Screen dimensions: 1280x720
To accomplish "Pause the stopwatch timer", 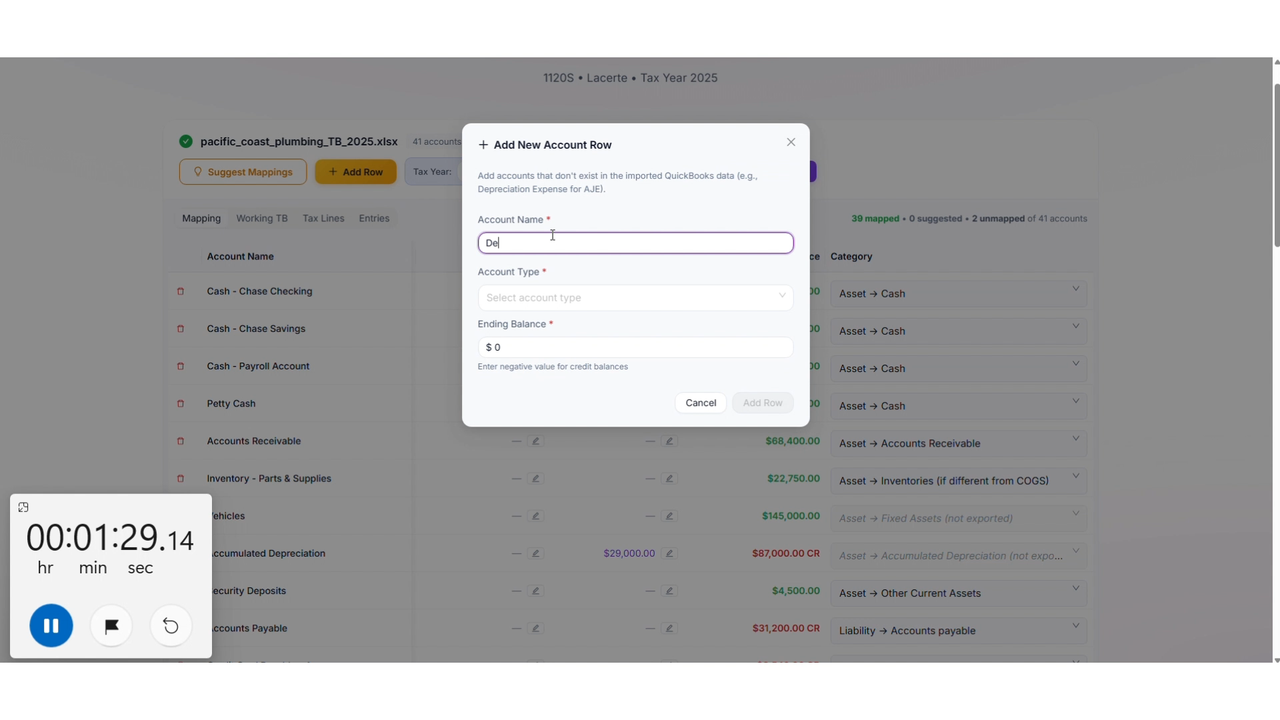I will (51, 626).
